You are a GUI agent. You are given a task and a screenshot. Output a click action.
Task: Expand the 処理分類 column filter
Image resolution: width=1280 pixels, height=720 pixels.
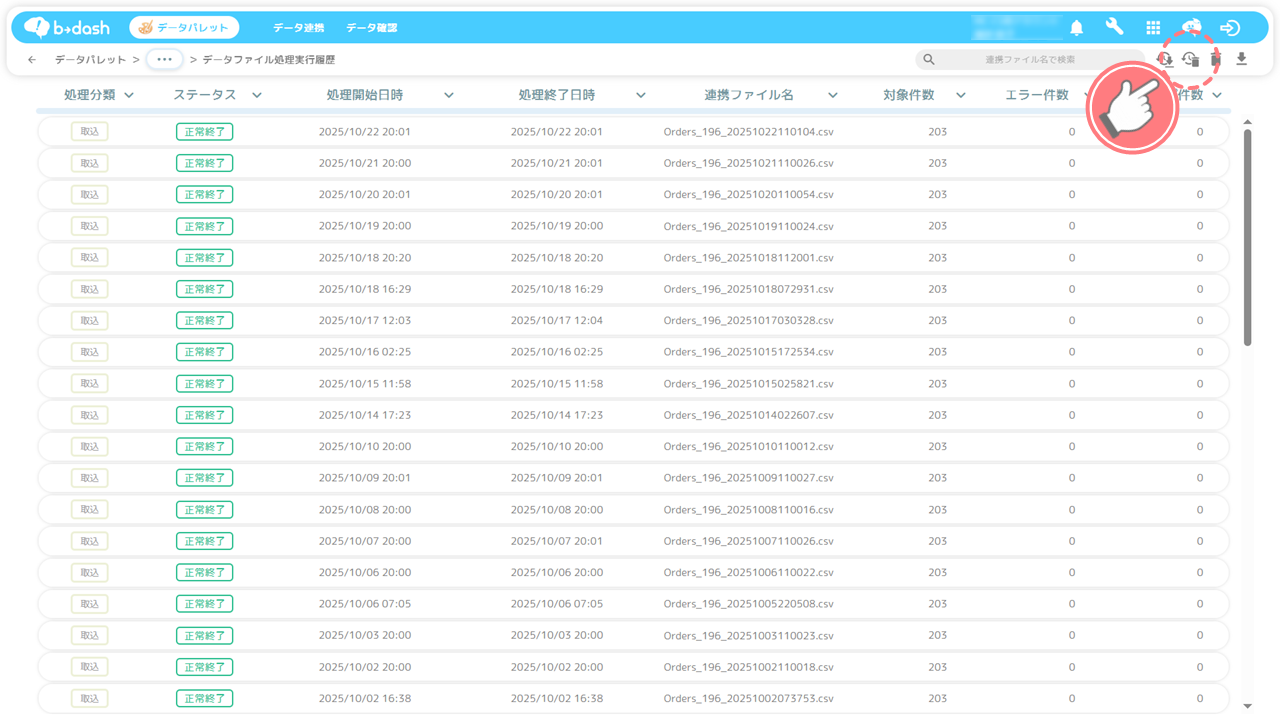(129, 96)
